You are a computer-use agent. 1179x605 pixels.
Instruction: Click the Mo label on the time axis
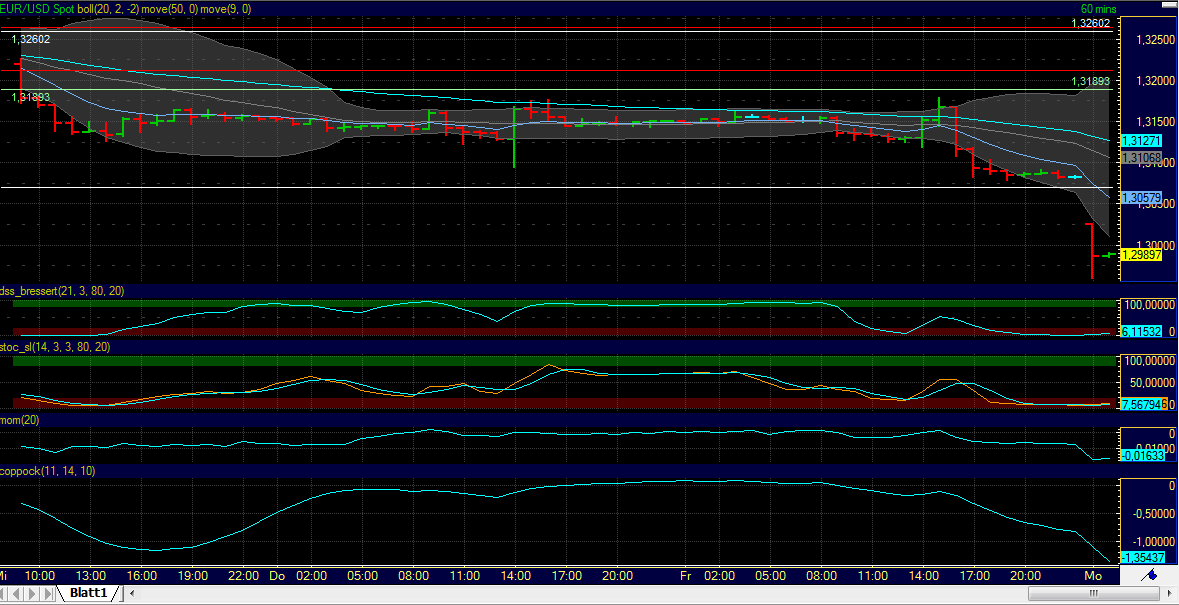[x=1093, y=576]
